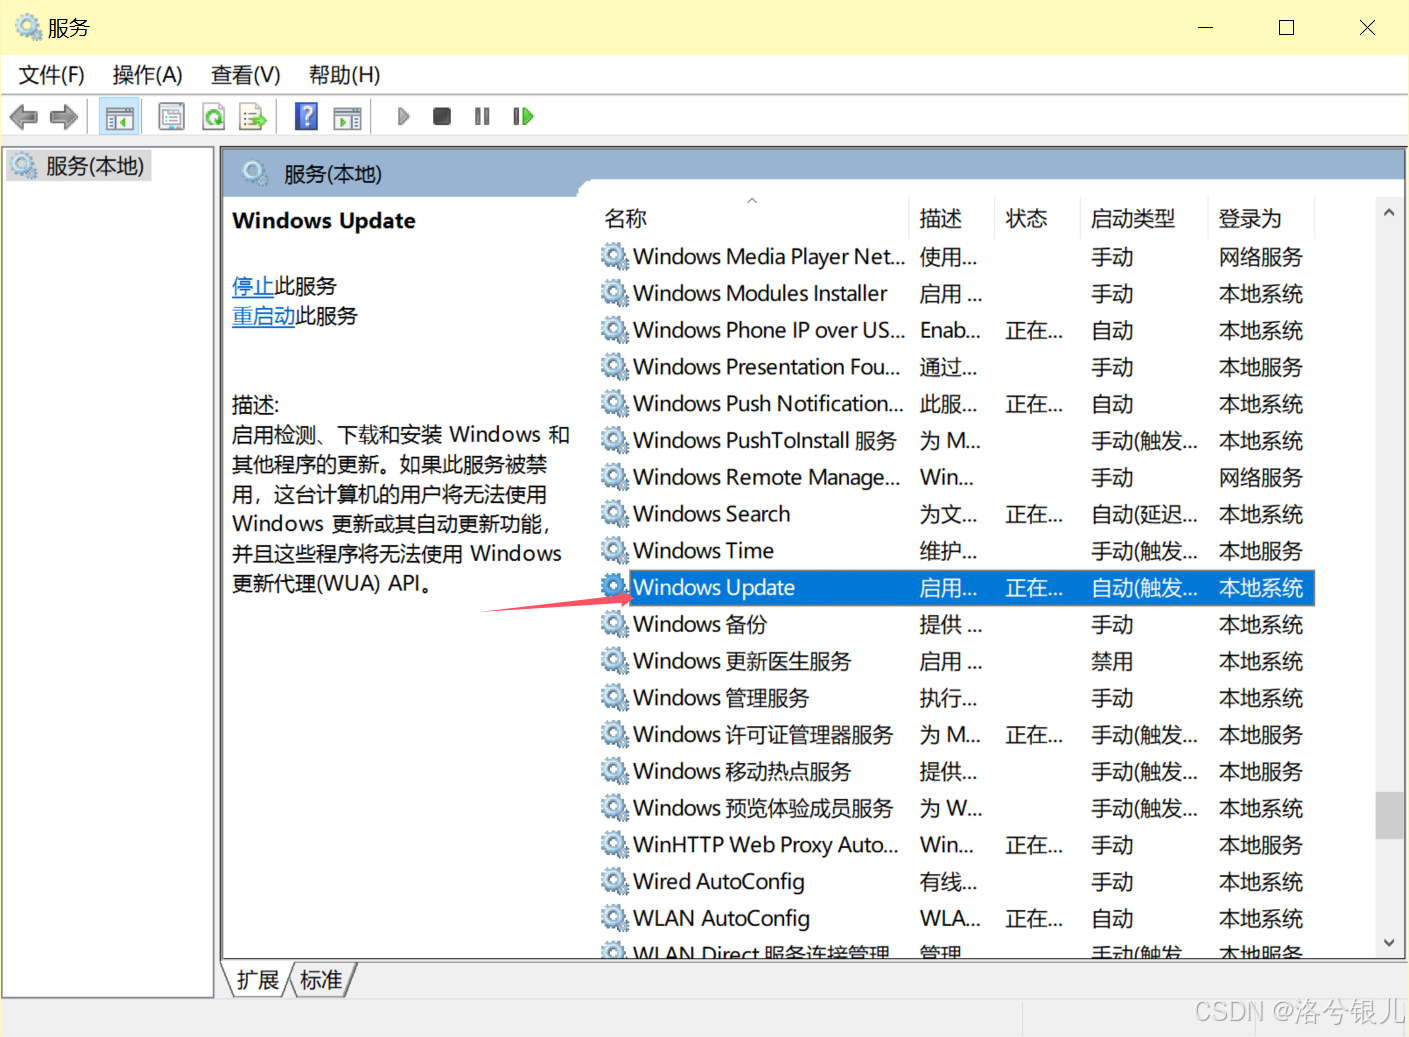Switch to the 扩展 tab
Screen dimensions: 1409x1037
pyautogui.click(x=258, y=980)
